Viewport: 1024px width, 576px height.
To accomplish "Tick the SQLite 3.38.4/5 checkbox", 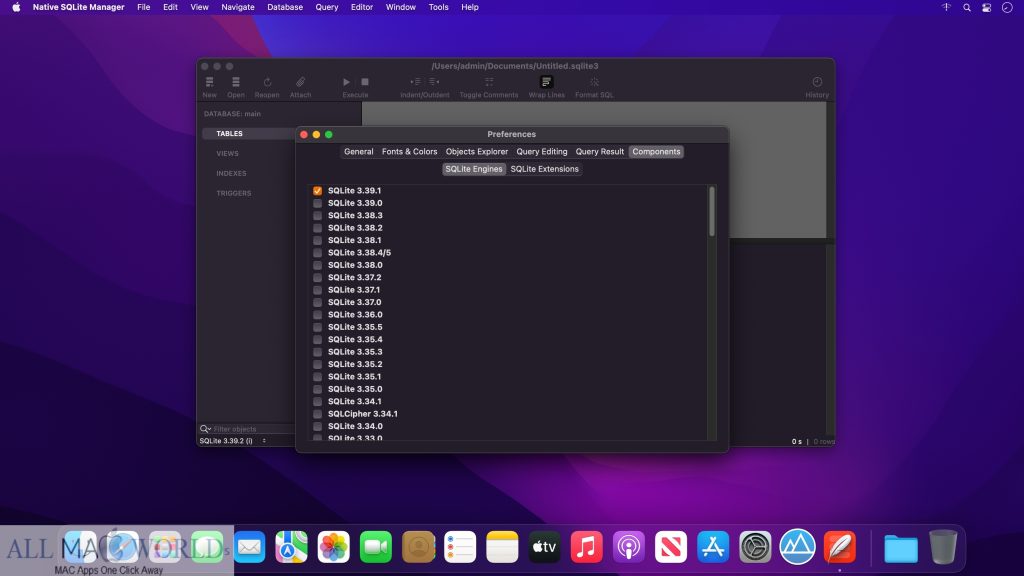I will pyautogui.click(x=317, y=253).
